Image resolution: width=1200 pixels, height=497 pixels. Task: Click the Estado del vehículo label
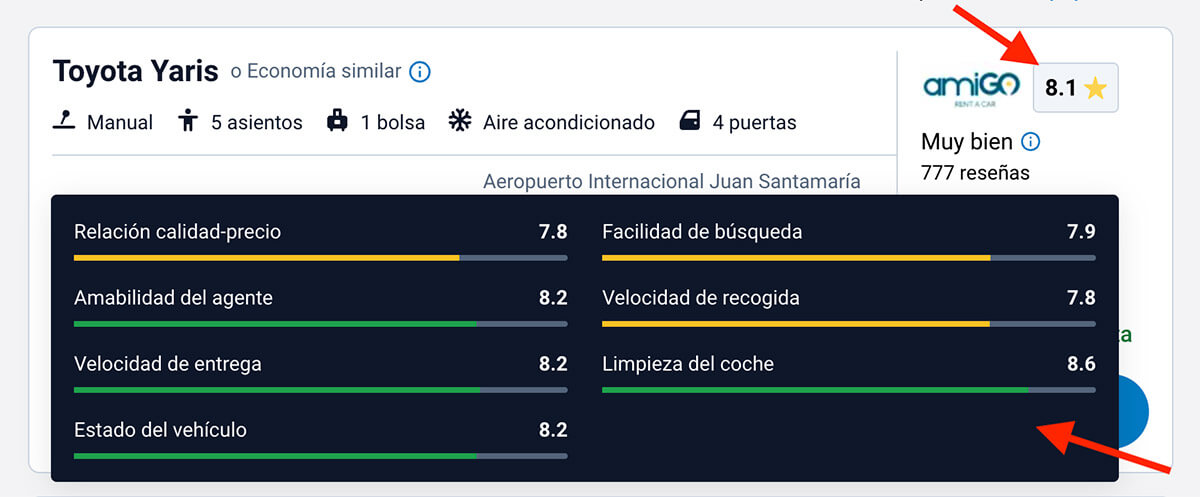(x=160, y=430)
